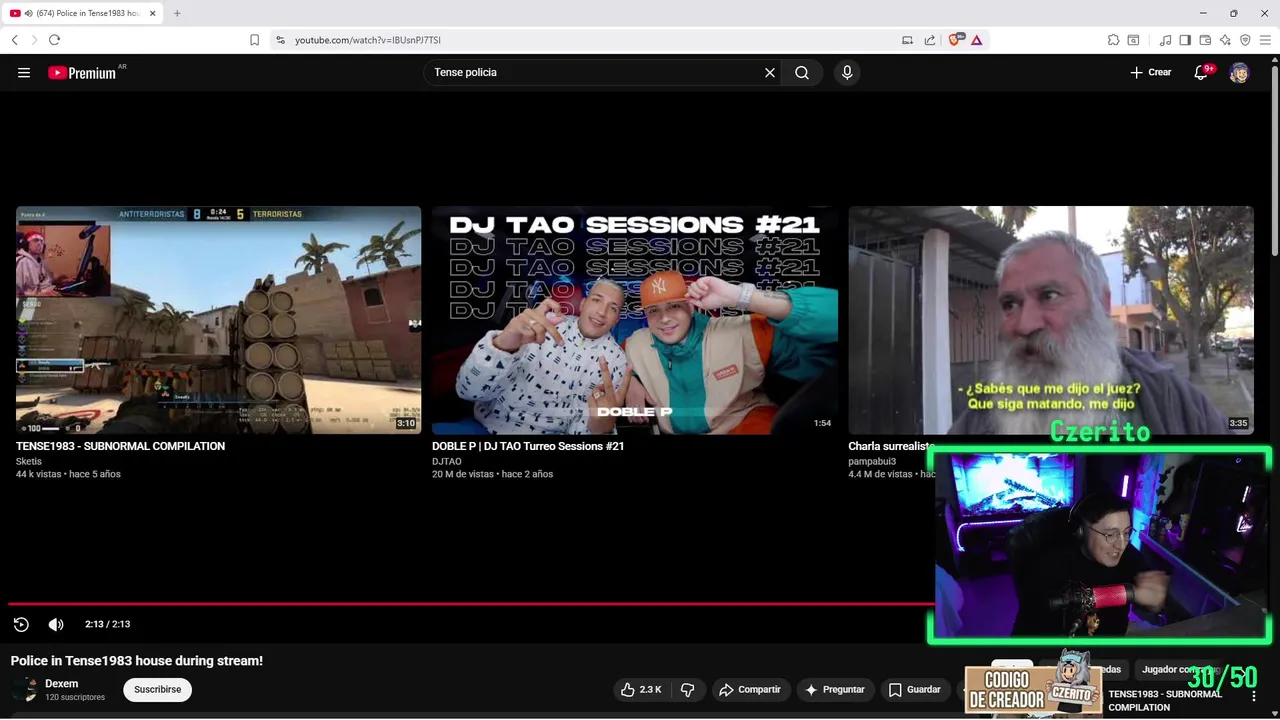Open browser extensions puzzle icon

tap(1113, 40)
